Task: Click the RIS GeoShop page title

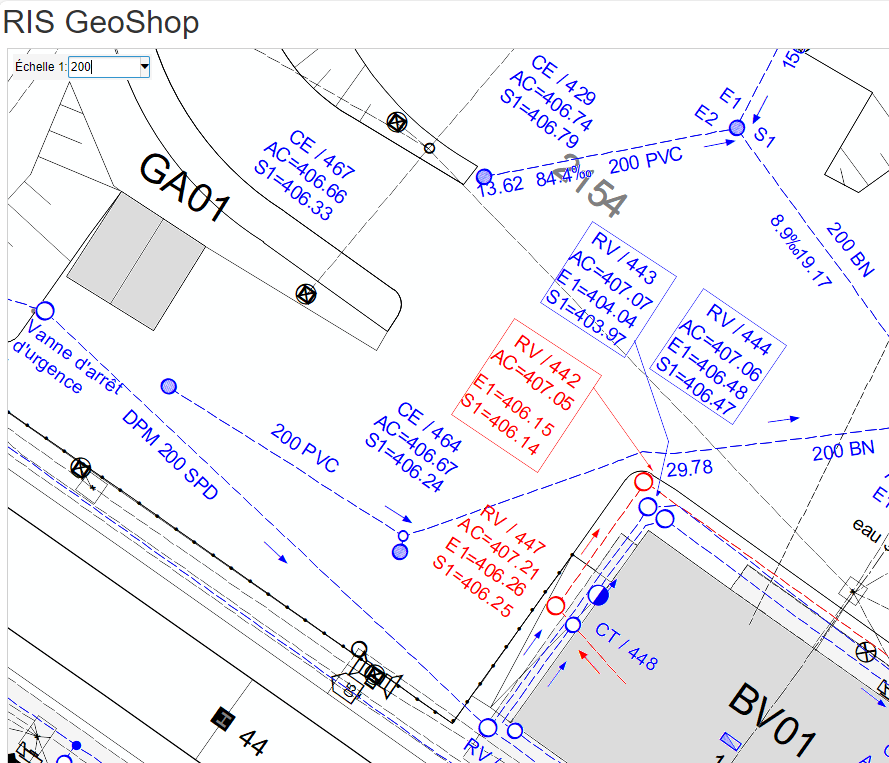Action: [101, 22]
